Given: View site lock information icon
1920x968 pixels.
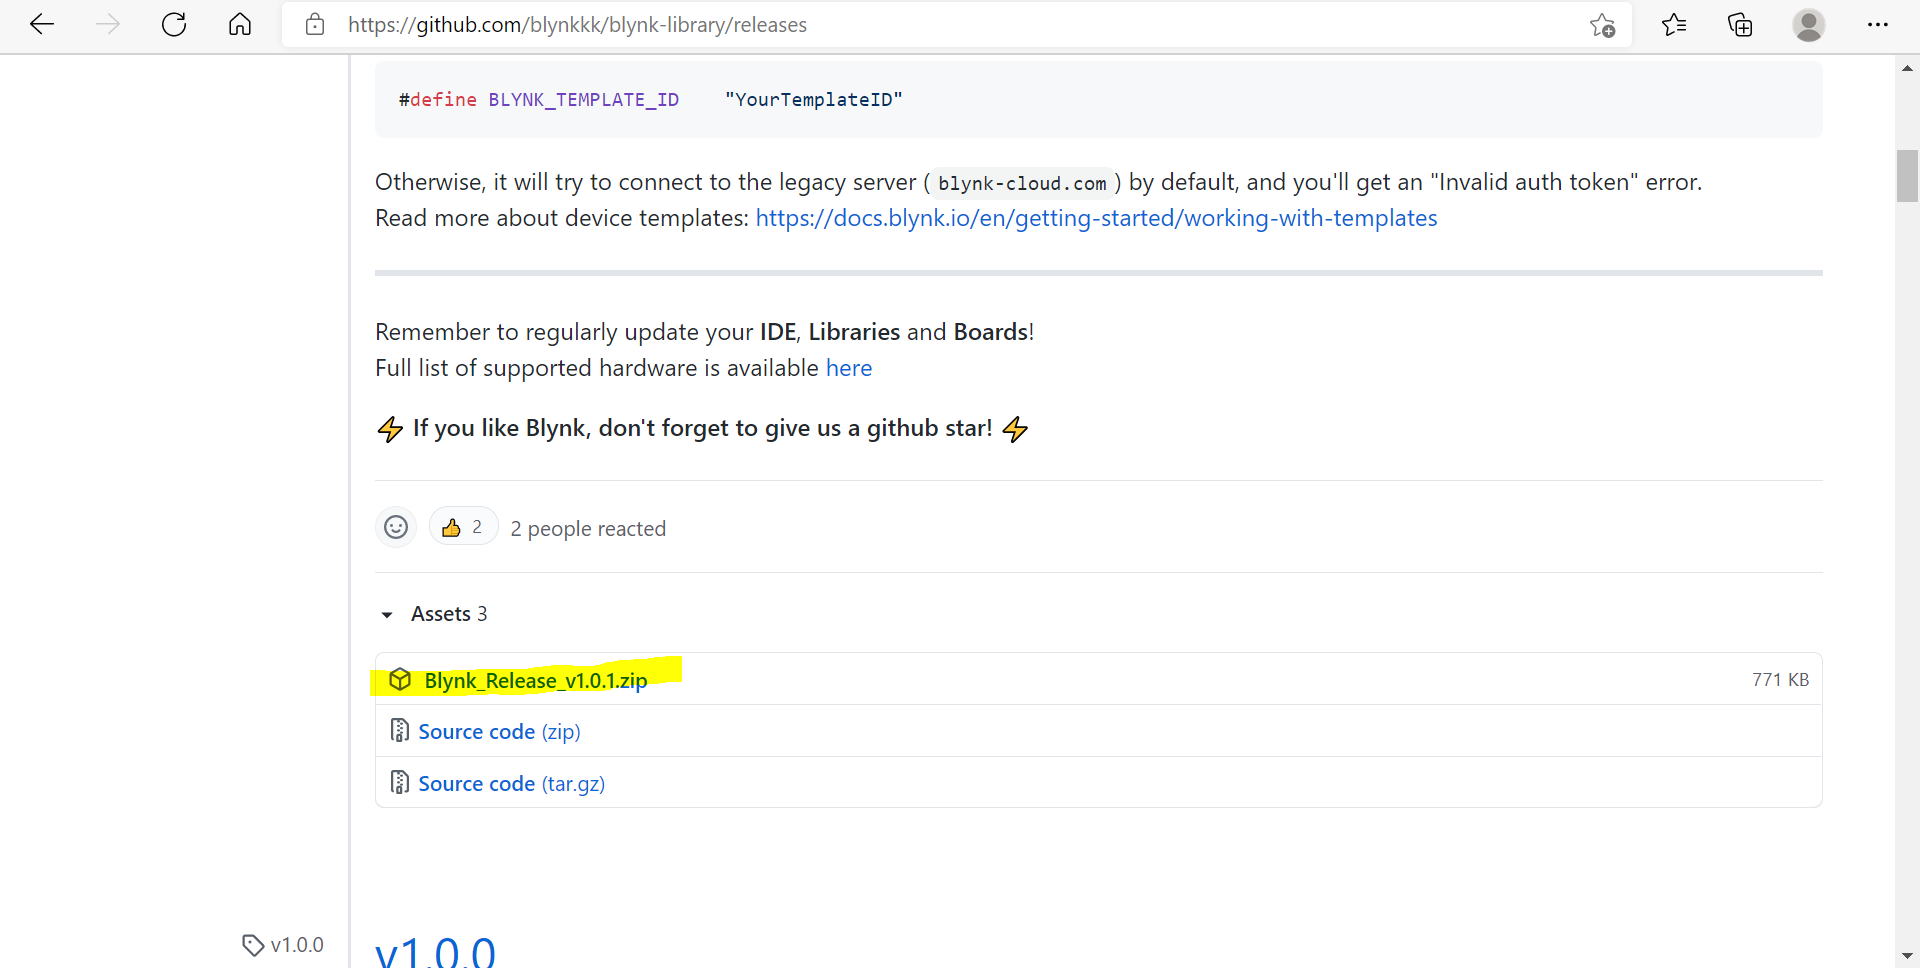Looking at the screenshot, I should click(x=315, y=25).
